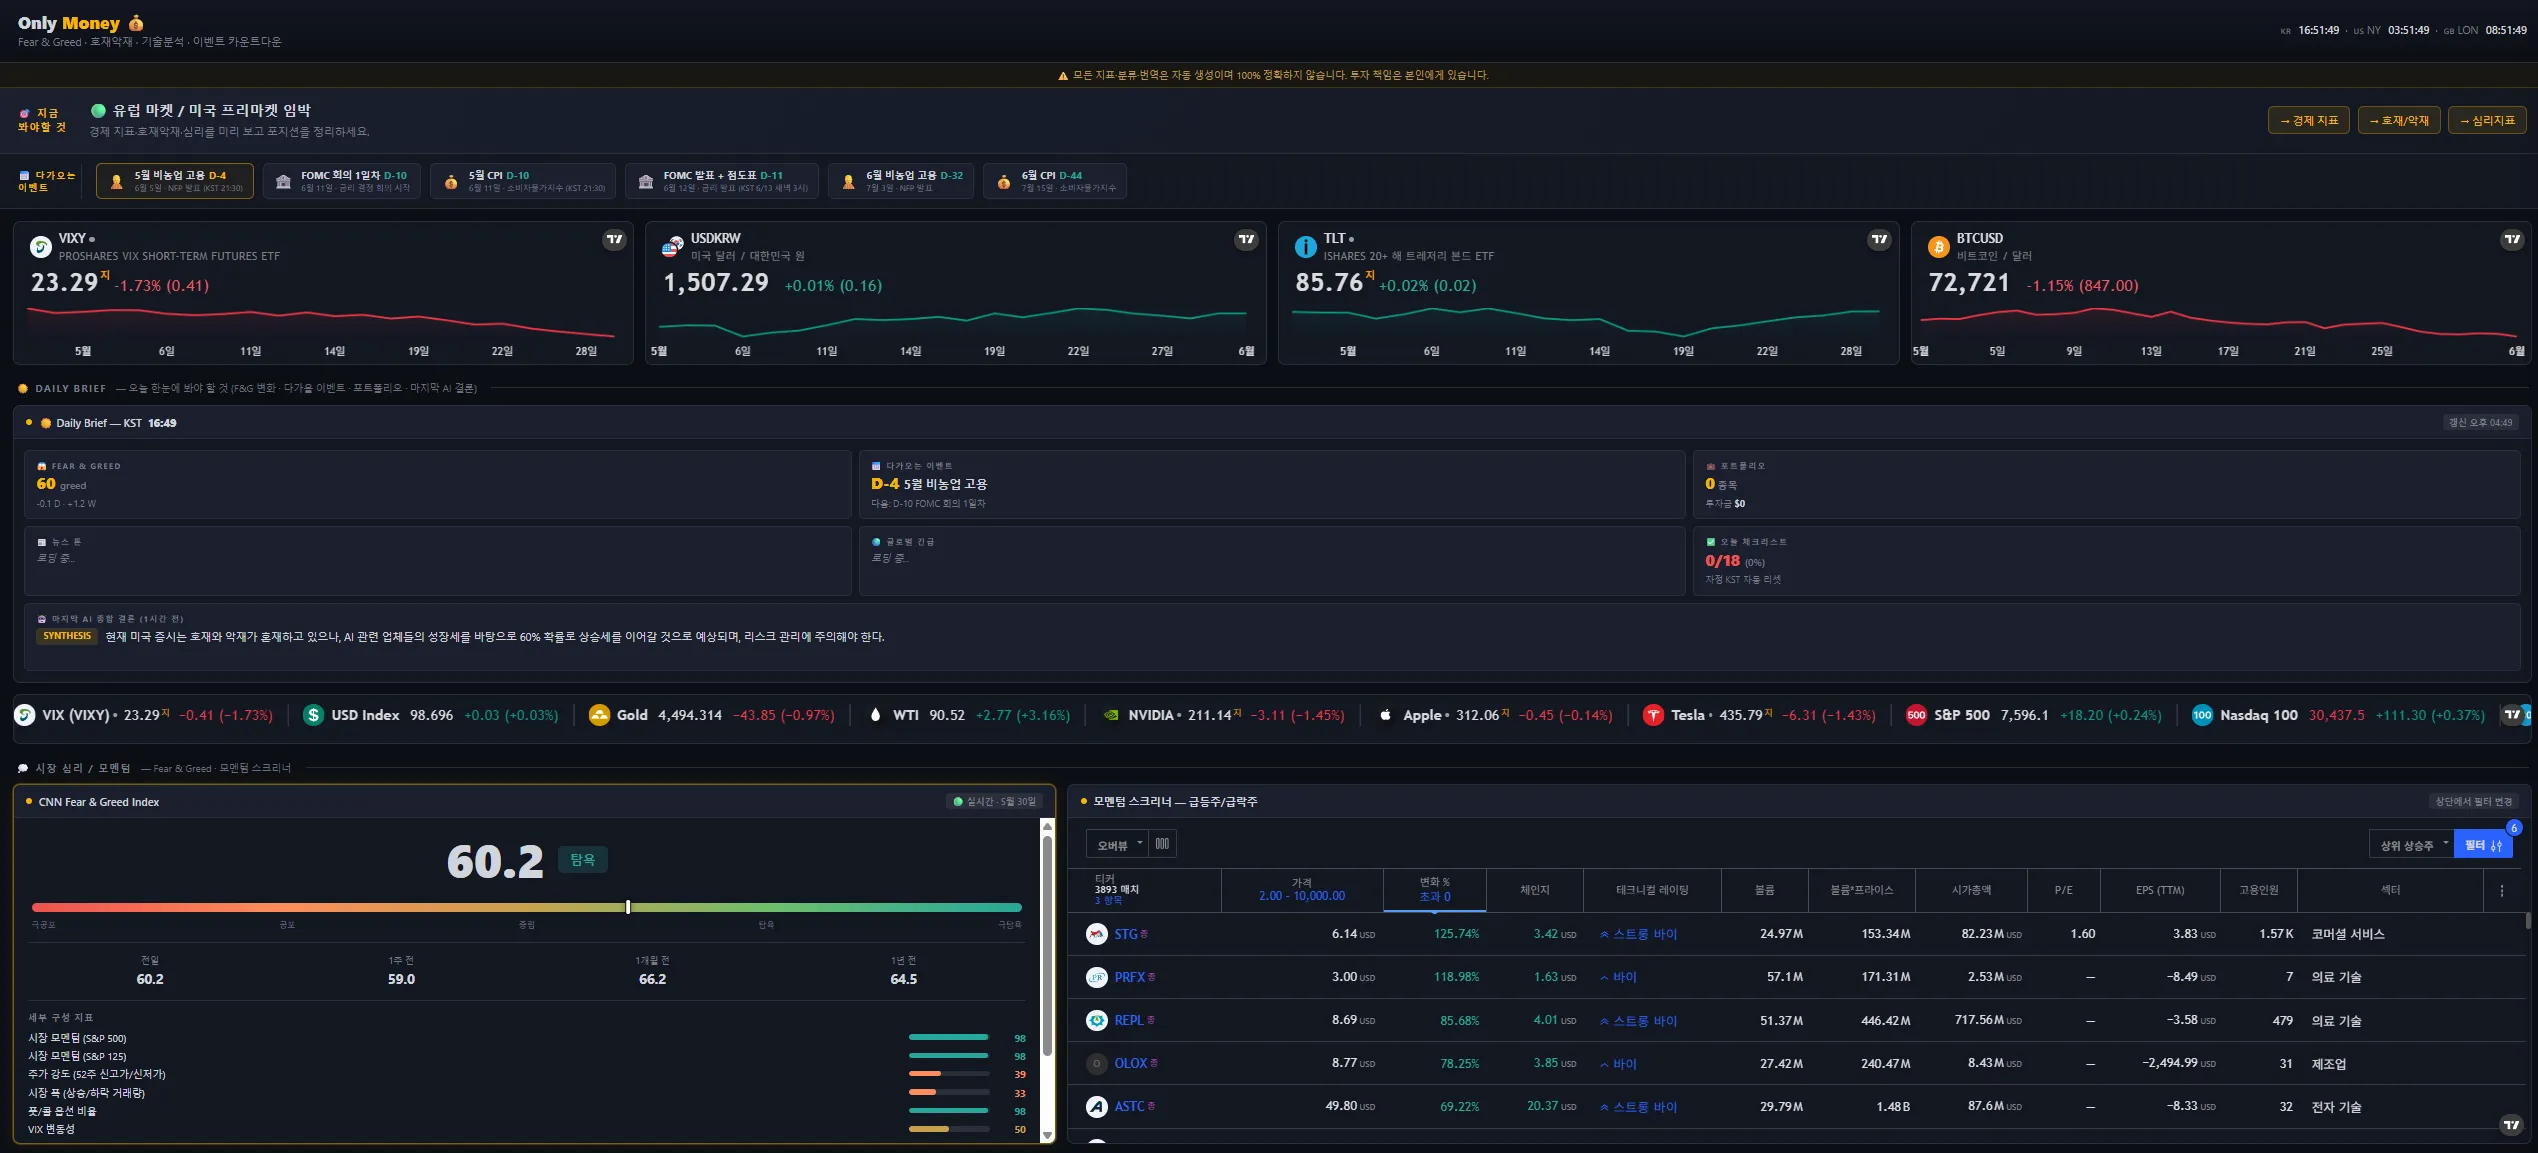Viewport: 2538px width, 1153px height.
Task: Sort screener by 볼륨*프라이스 column
Action: tap(1862, 890)
